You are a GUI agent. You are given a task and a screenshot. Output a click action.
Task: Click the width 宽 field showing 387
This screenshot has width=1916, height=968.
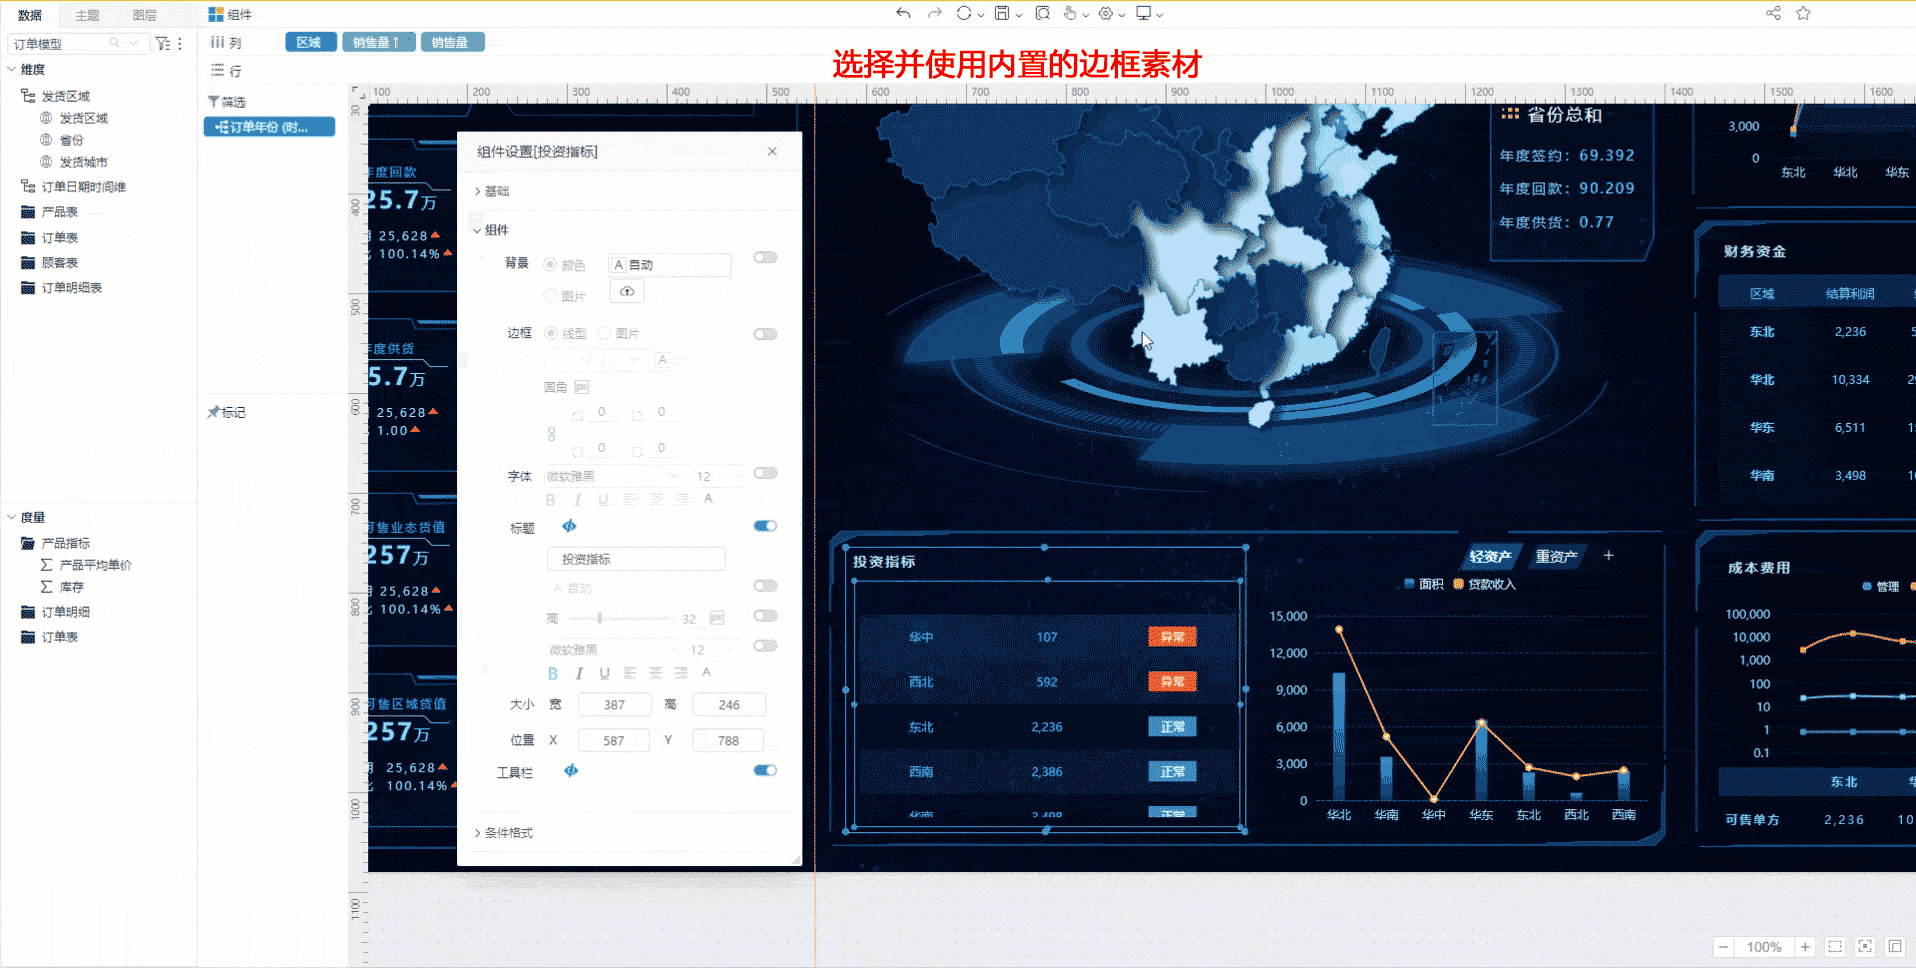click(615, 705)
